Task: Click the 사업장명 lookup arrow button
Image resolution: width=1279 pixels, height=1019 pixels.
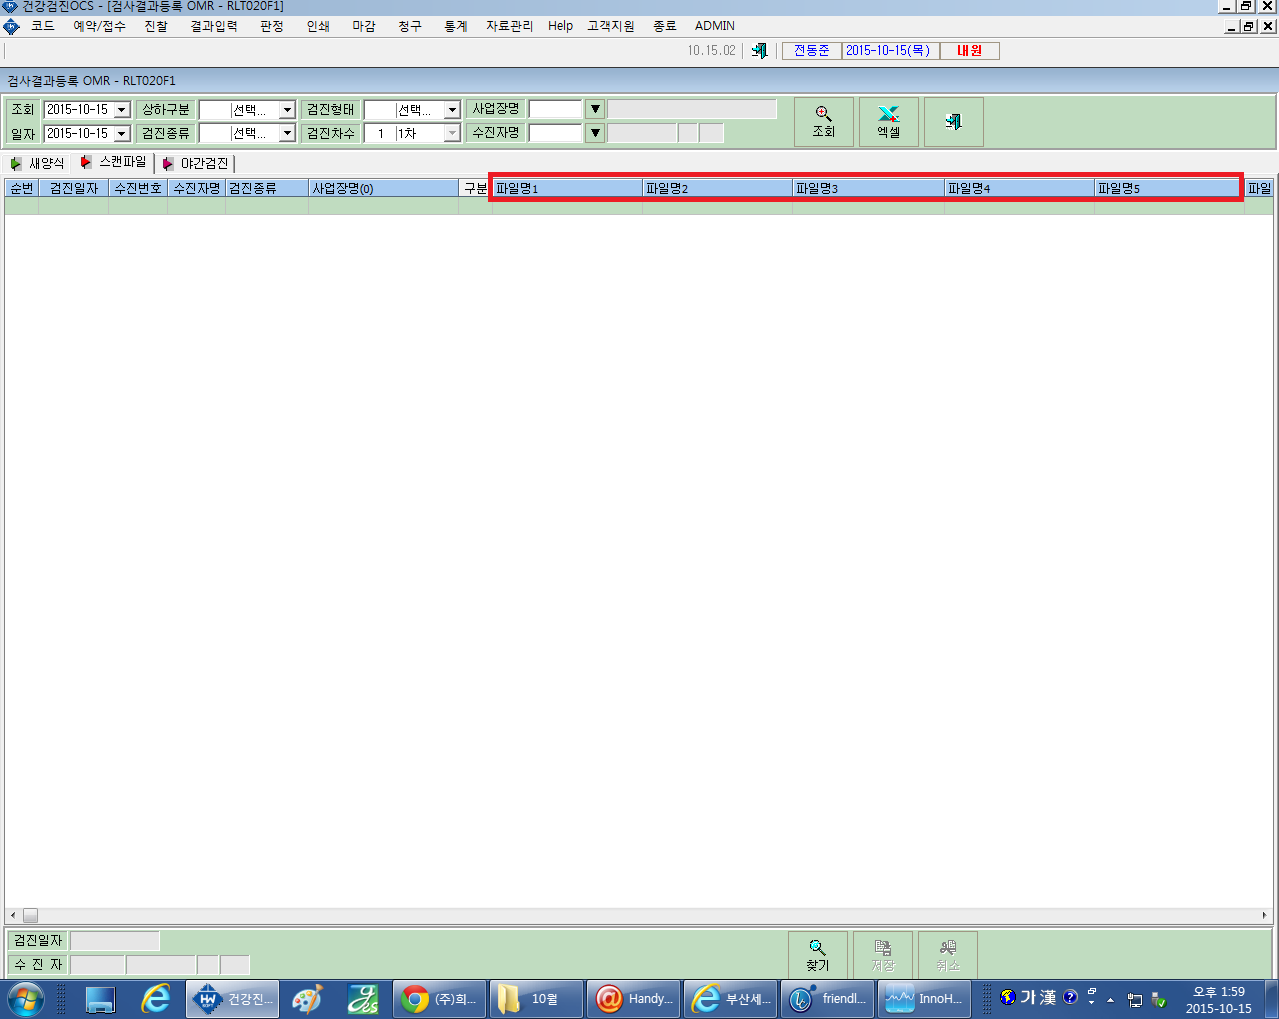Action: tap(595, 109)
